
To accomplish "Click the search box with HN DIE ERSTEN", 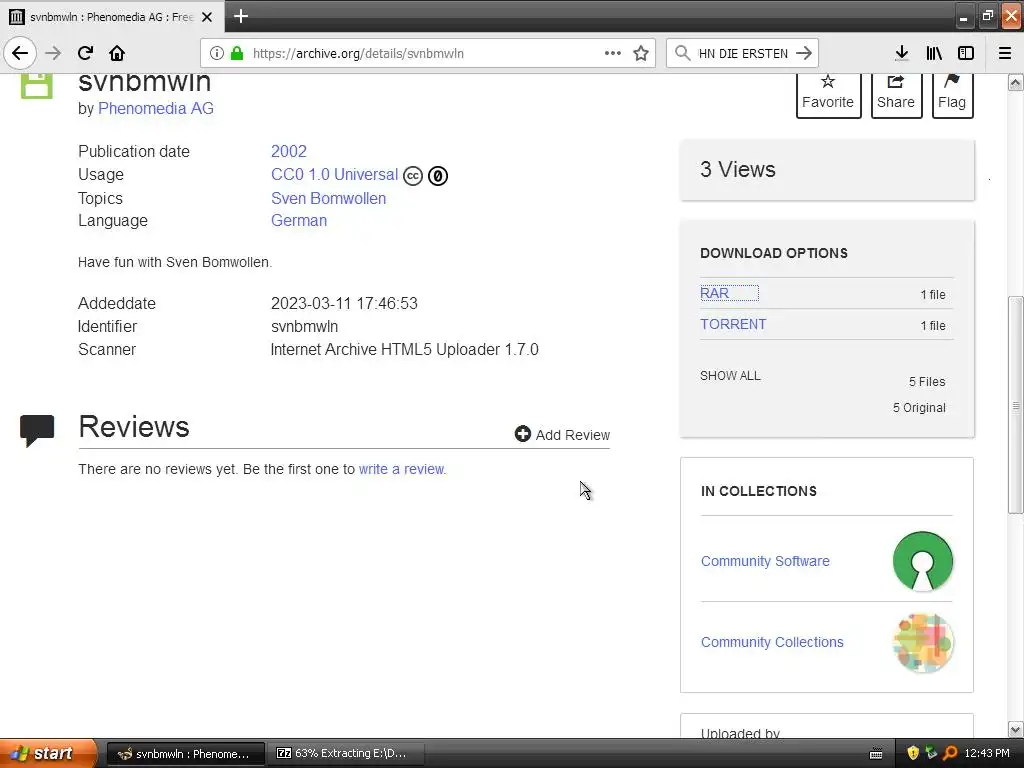I will pyautogui.click(x=743, y=53).
